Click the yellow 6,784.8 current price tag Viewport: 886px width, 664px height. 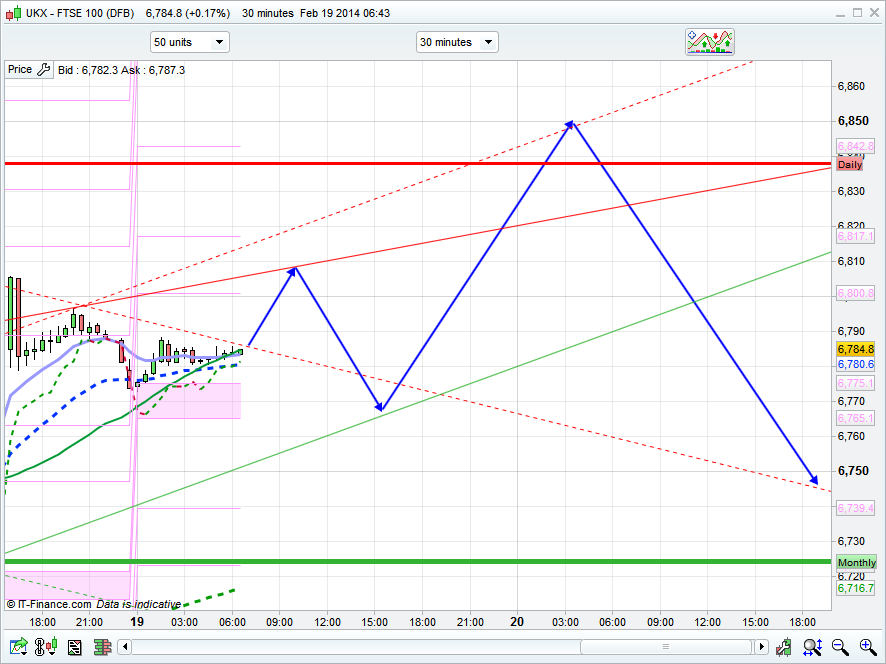(x=855, y=349)
